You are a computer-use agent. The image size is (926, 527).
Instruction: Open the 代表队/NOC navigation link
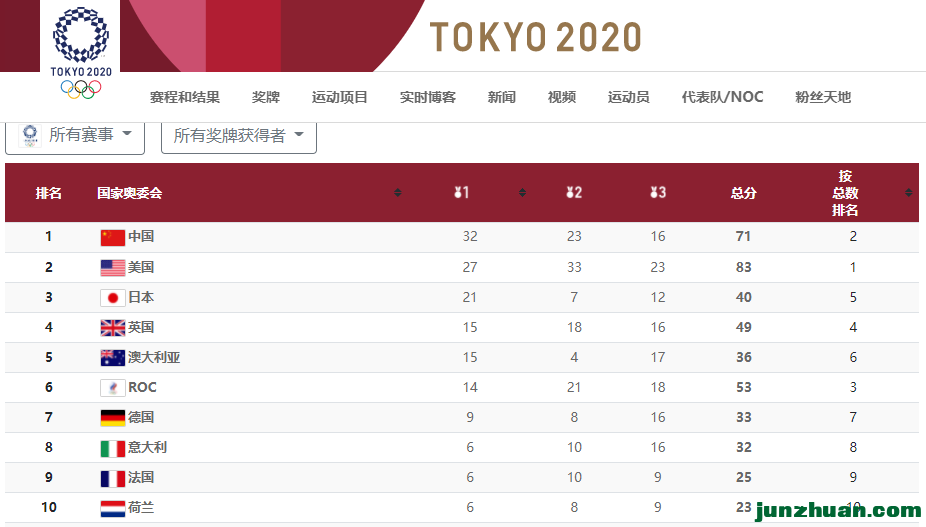[x=722, y=97]
